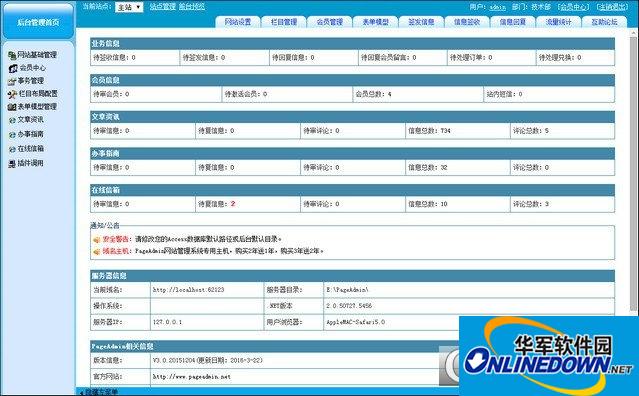
Task: Go to the 信息签收 tab
Action: [x=467, y=22]
